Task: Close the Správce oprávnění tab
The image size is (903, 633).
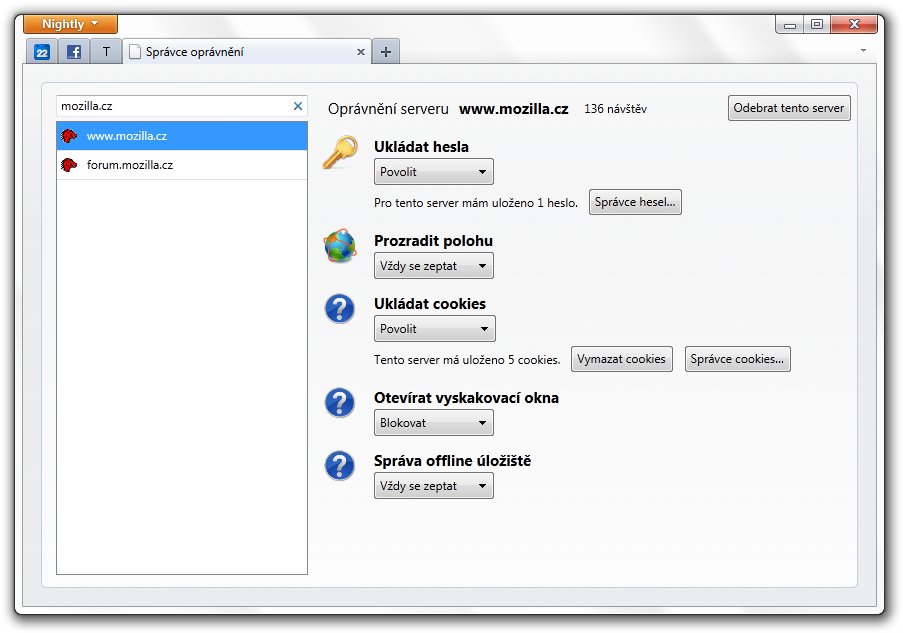Action: pos(361,52)
